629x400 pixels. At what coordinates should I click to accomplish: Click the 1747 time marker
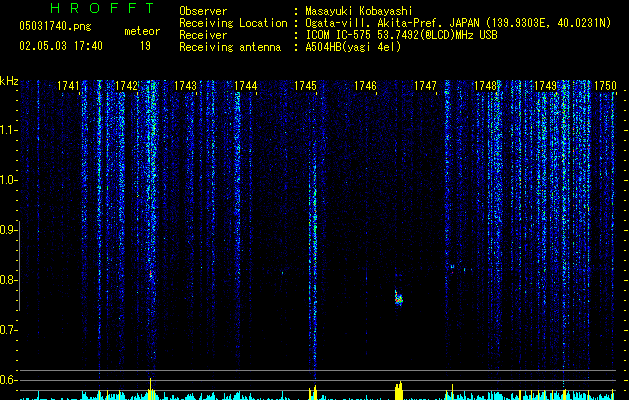pyautogui.click(x=425, y=86)
